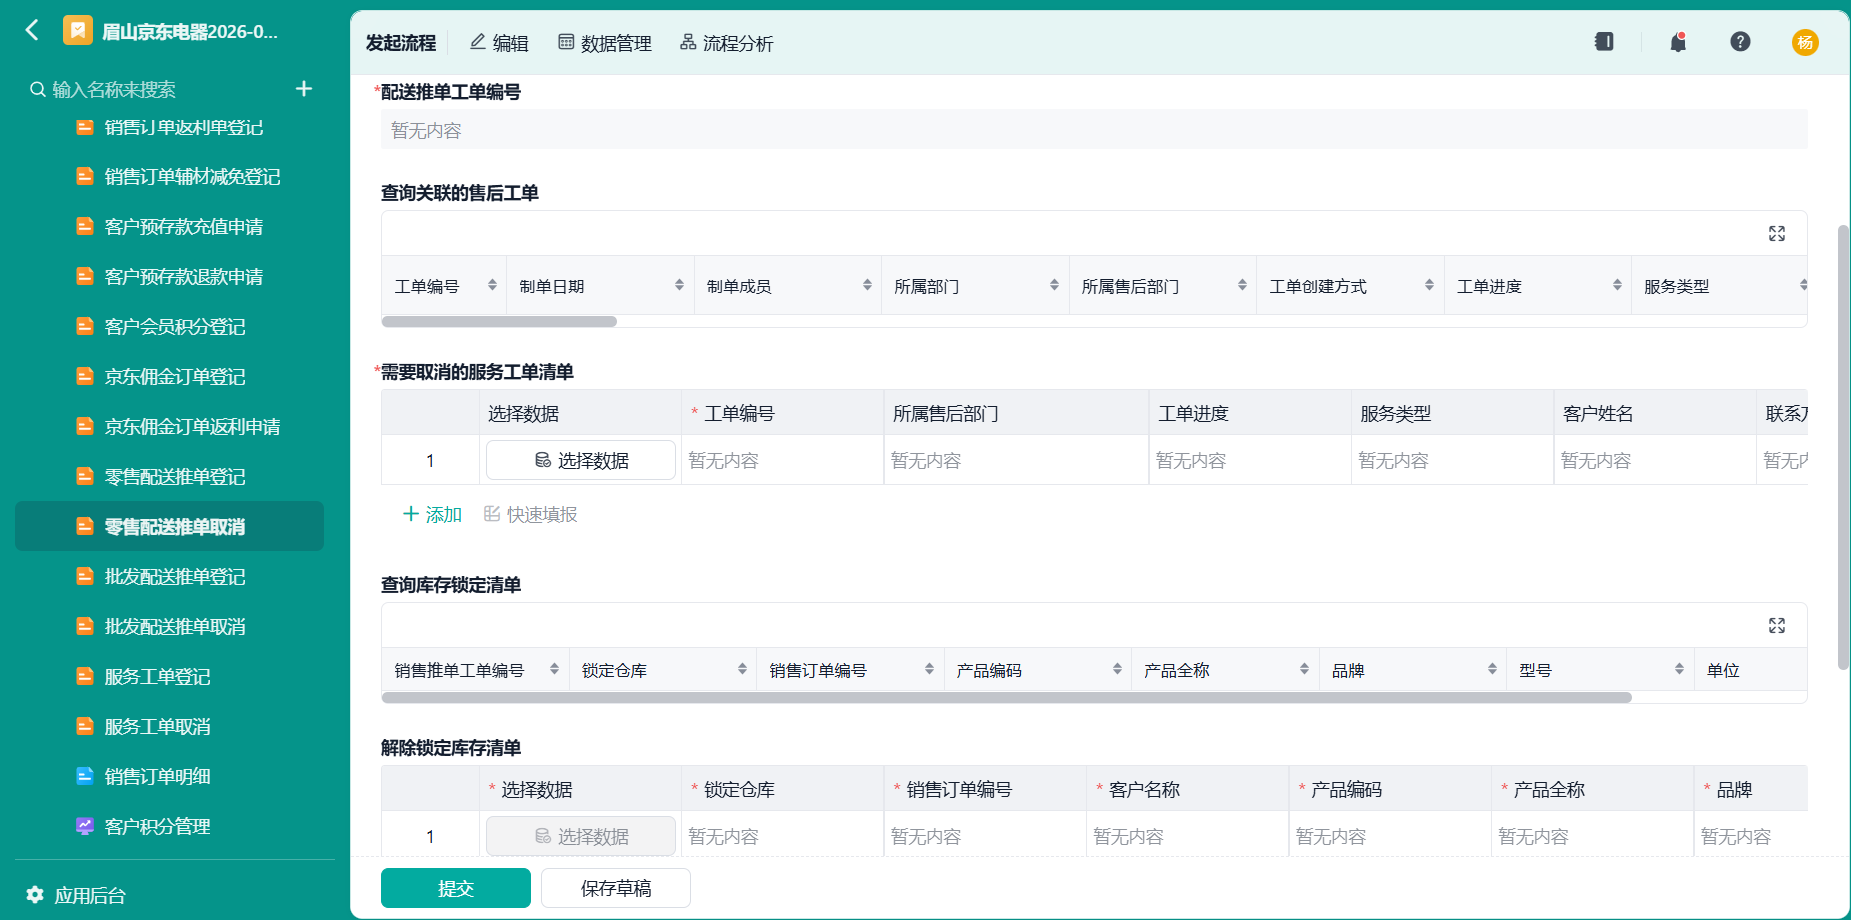This screenshot has width=1851, height=920.
Task: Open the dark book icon in header
Action: coord(1604,42)
